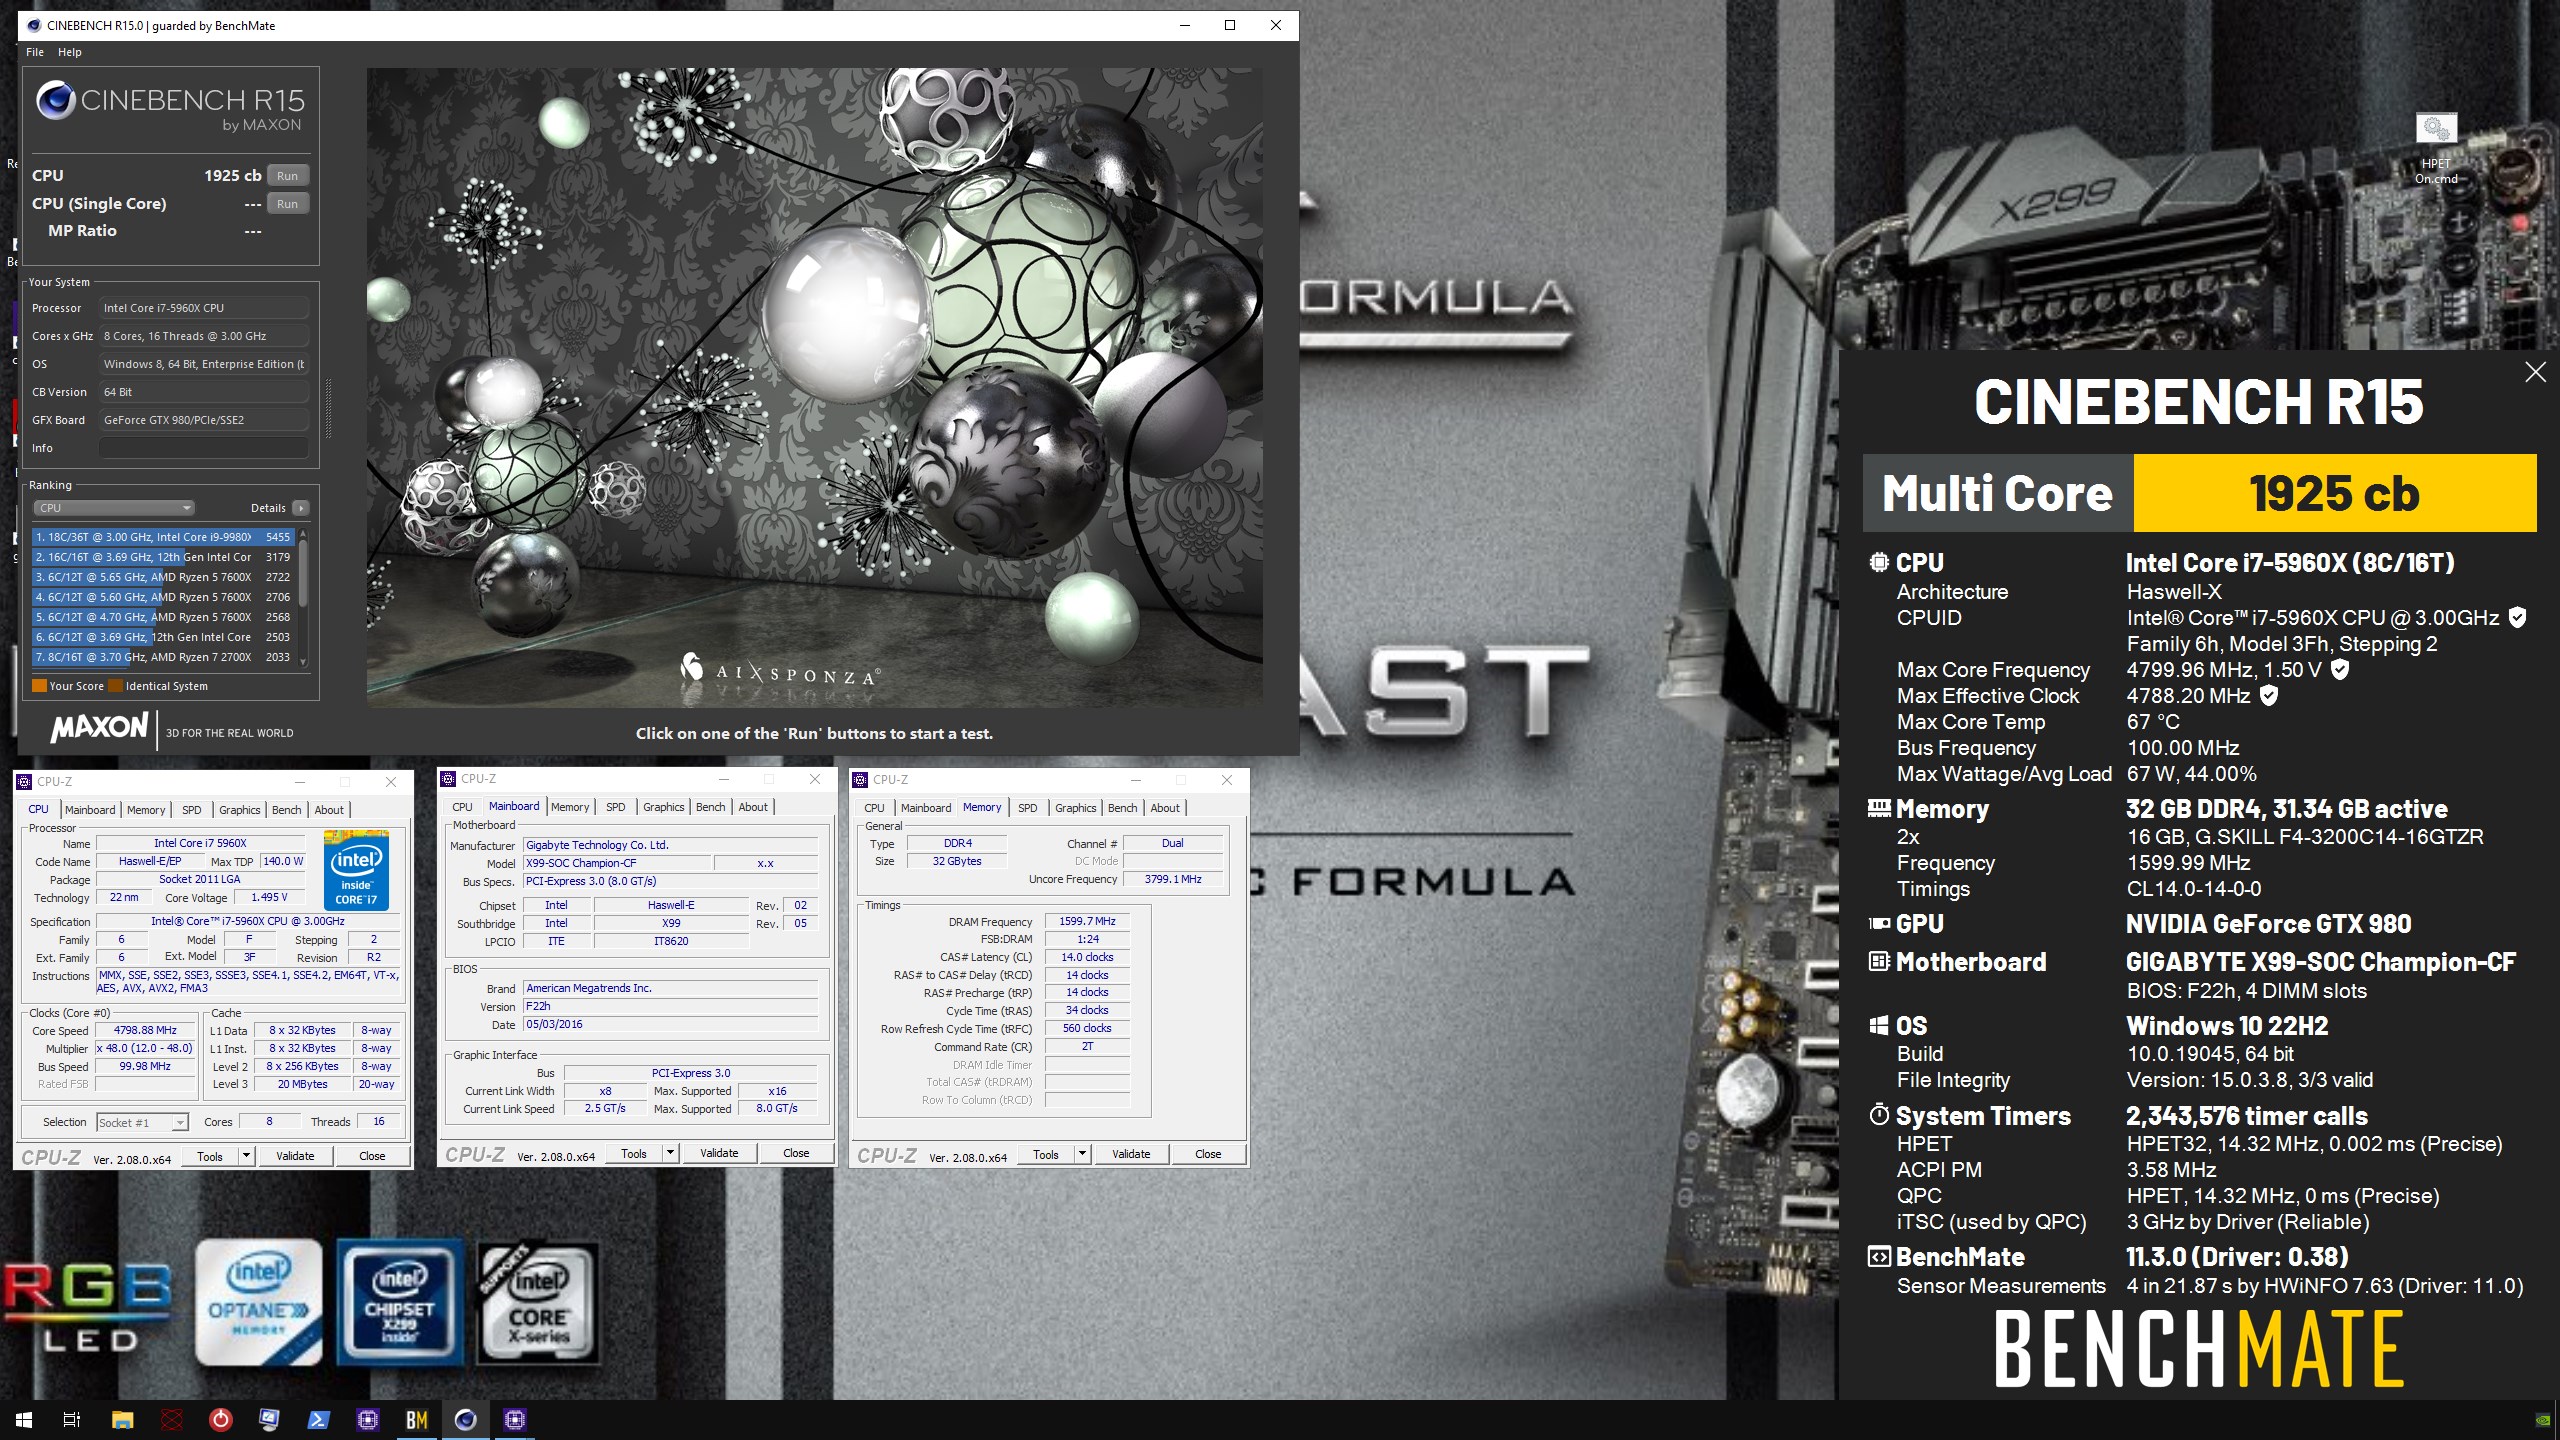Open Tools dropdown arrow in CPU-Z Memory window
2560x1440 pixels.
tap(1082, 1154)
